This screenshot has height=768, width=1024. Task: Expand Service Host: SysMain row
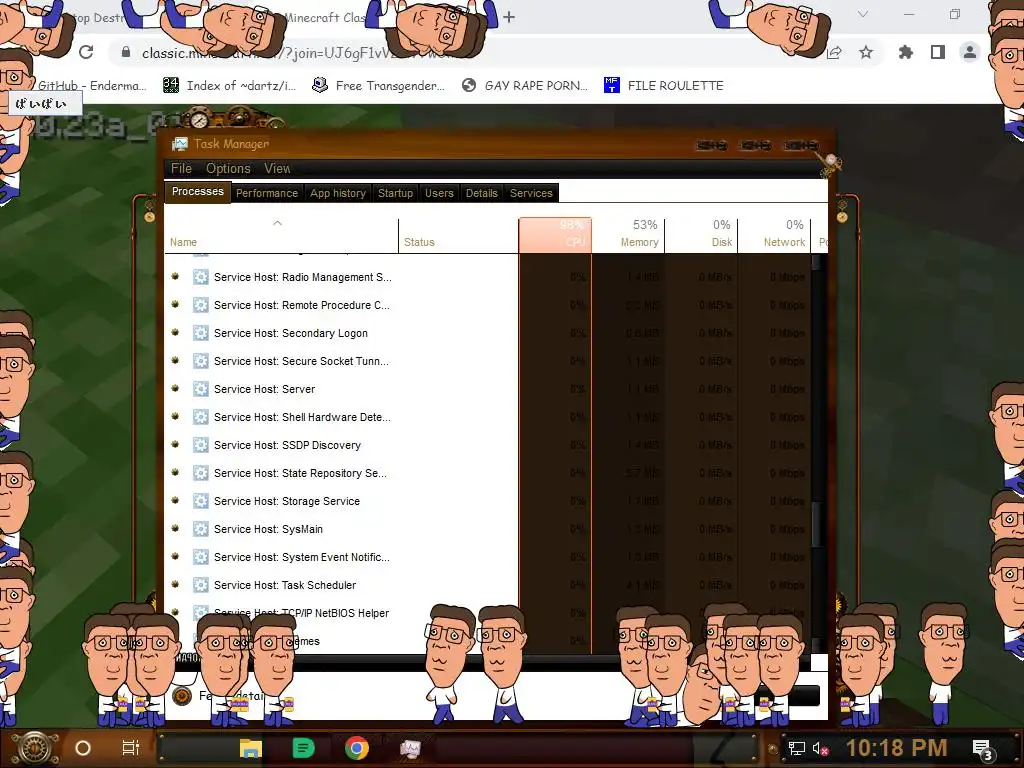click(x=175, y=529)
